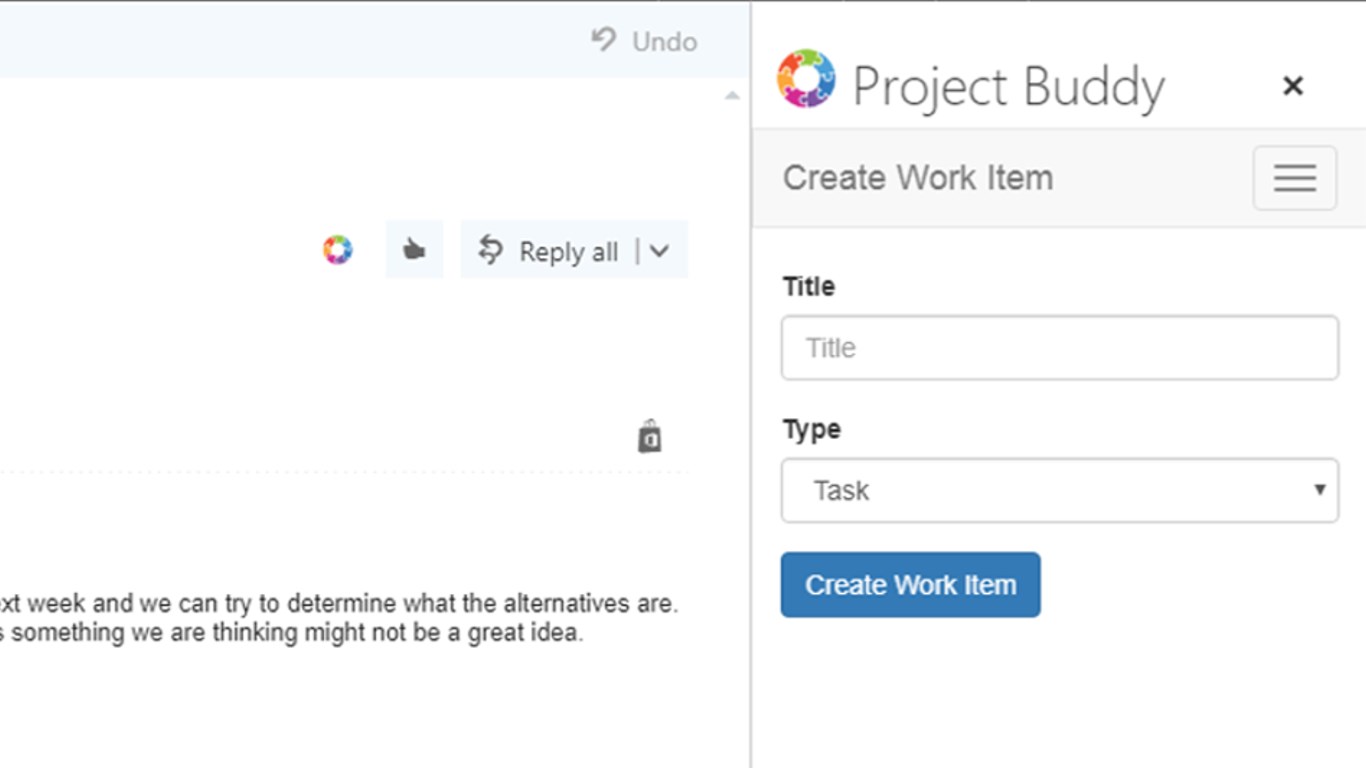Launch Project Buddy add-in icon in email toolbar

click(338, 250)
